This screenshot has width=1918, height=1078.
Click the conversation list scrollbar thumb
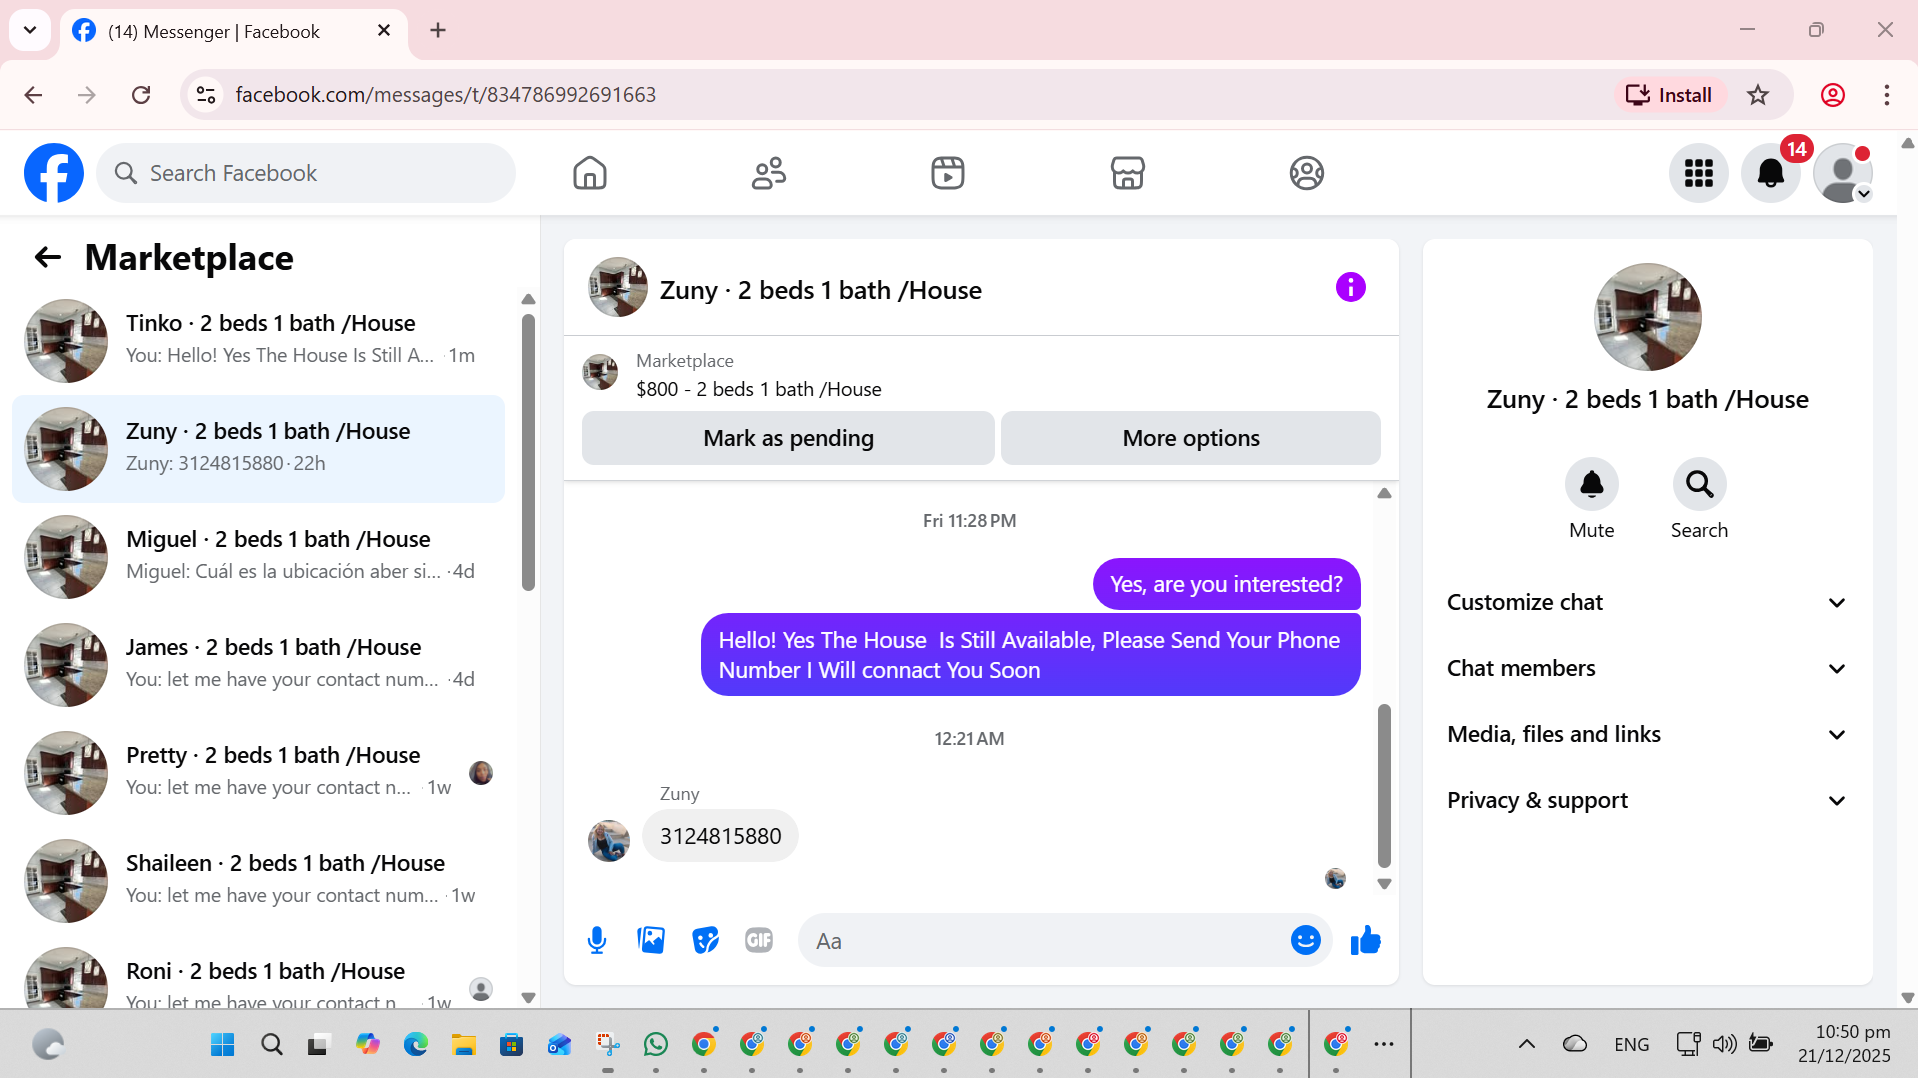tap(528, 453)
